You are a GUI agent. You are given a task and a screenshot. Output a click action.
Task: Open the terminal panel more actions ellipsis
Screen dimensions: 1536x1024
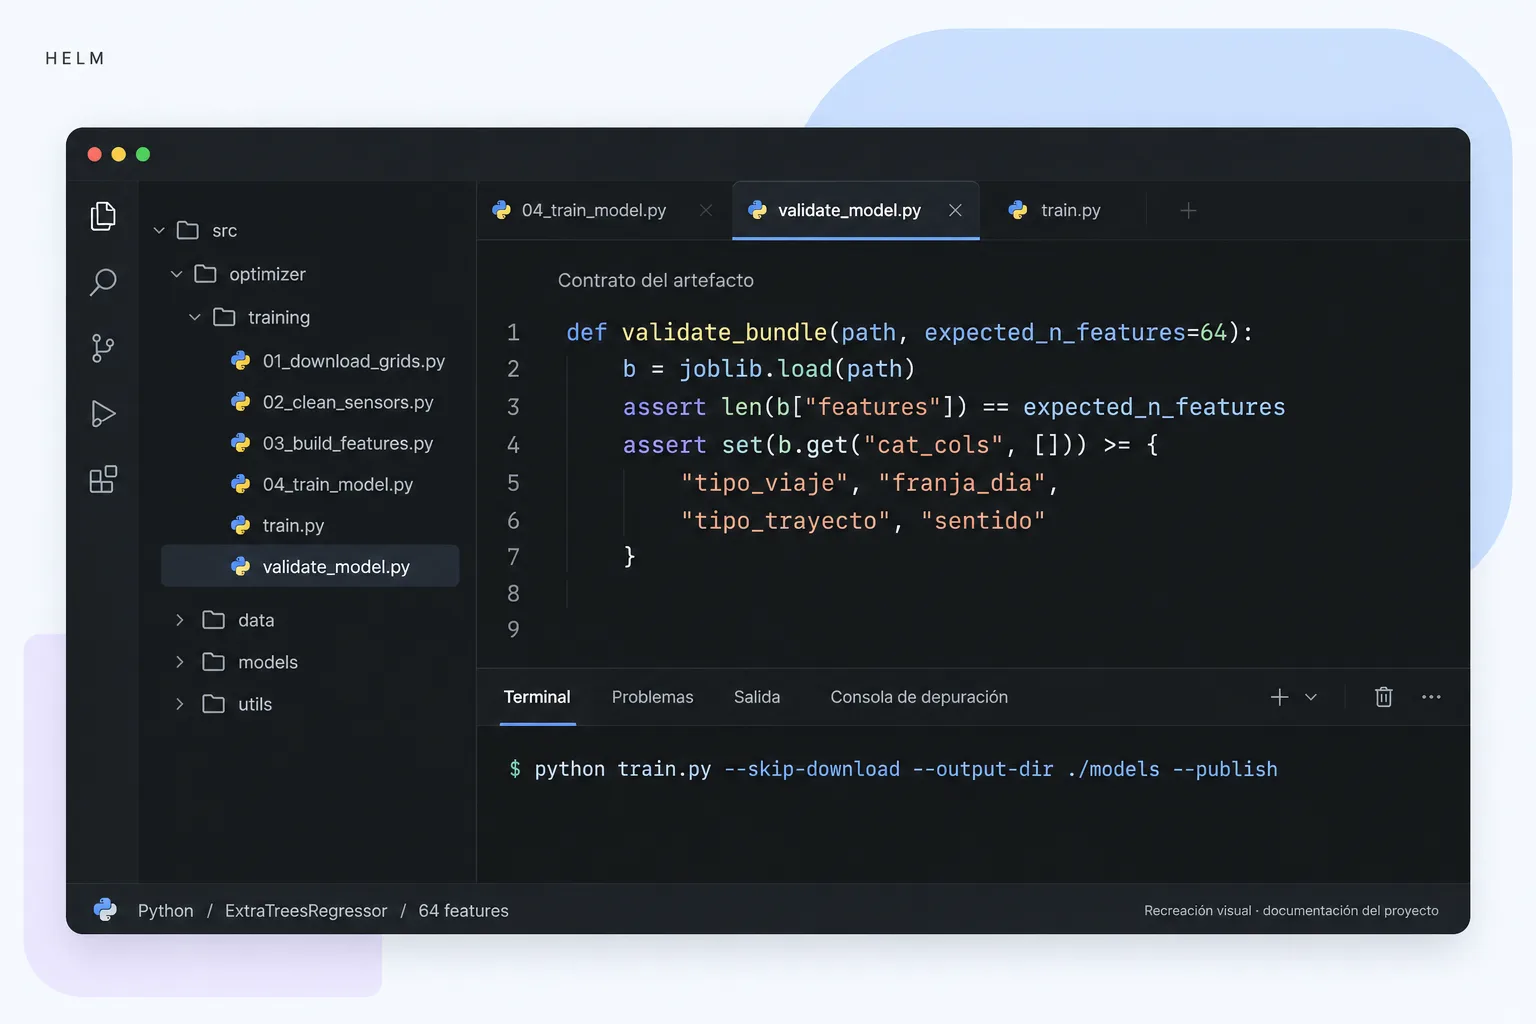click(x=1431, y=697)
